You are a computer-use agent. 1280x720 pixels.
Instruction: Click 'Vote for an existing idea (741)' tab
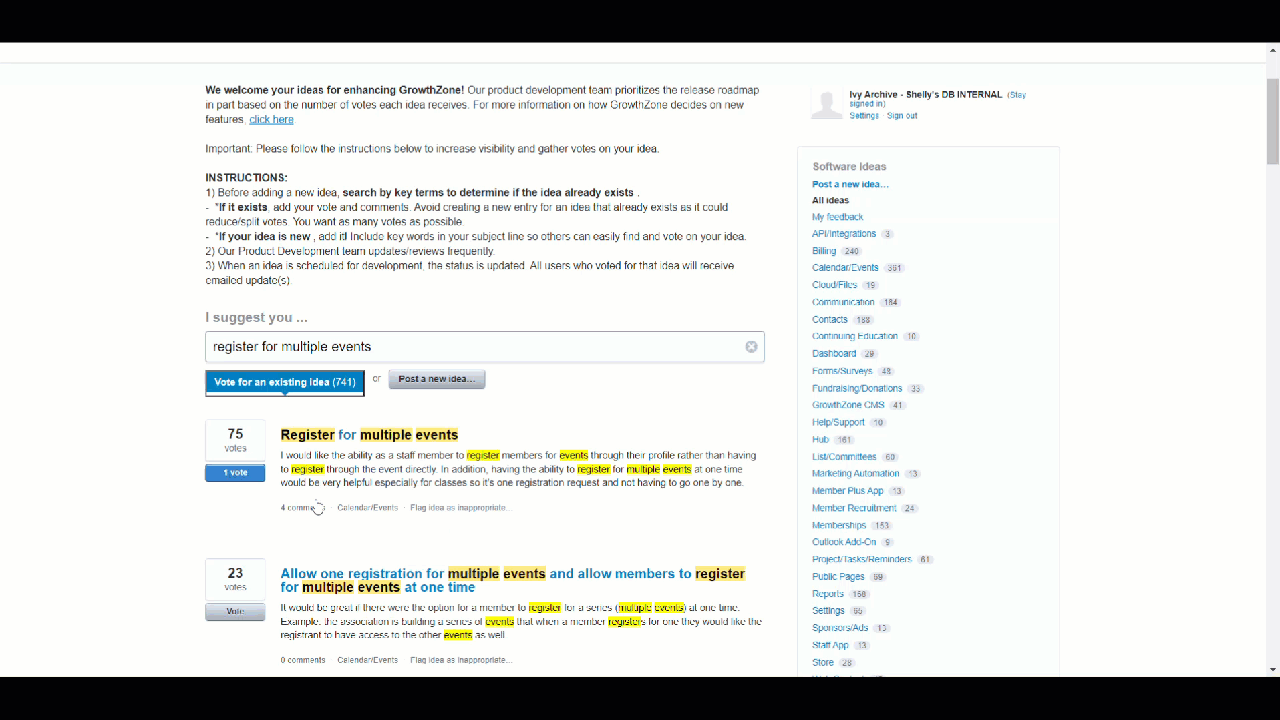pos(285,382)
